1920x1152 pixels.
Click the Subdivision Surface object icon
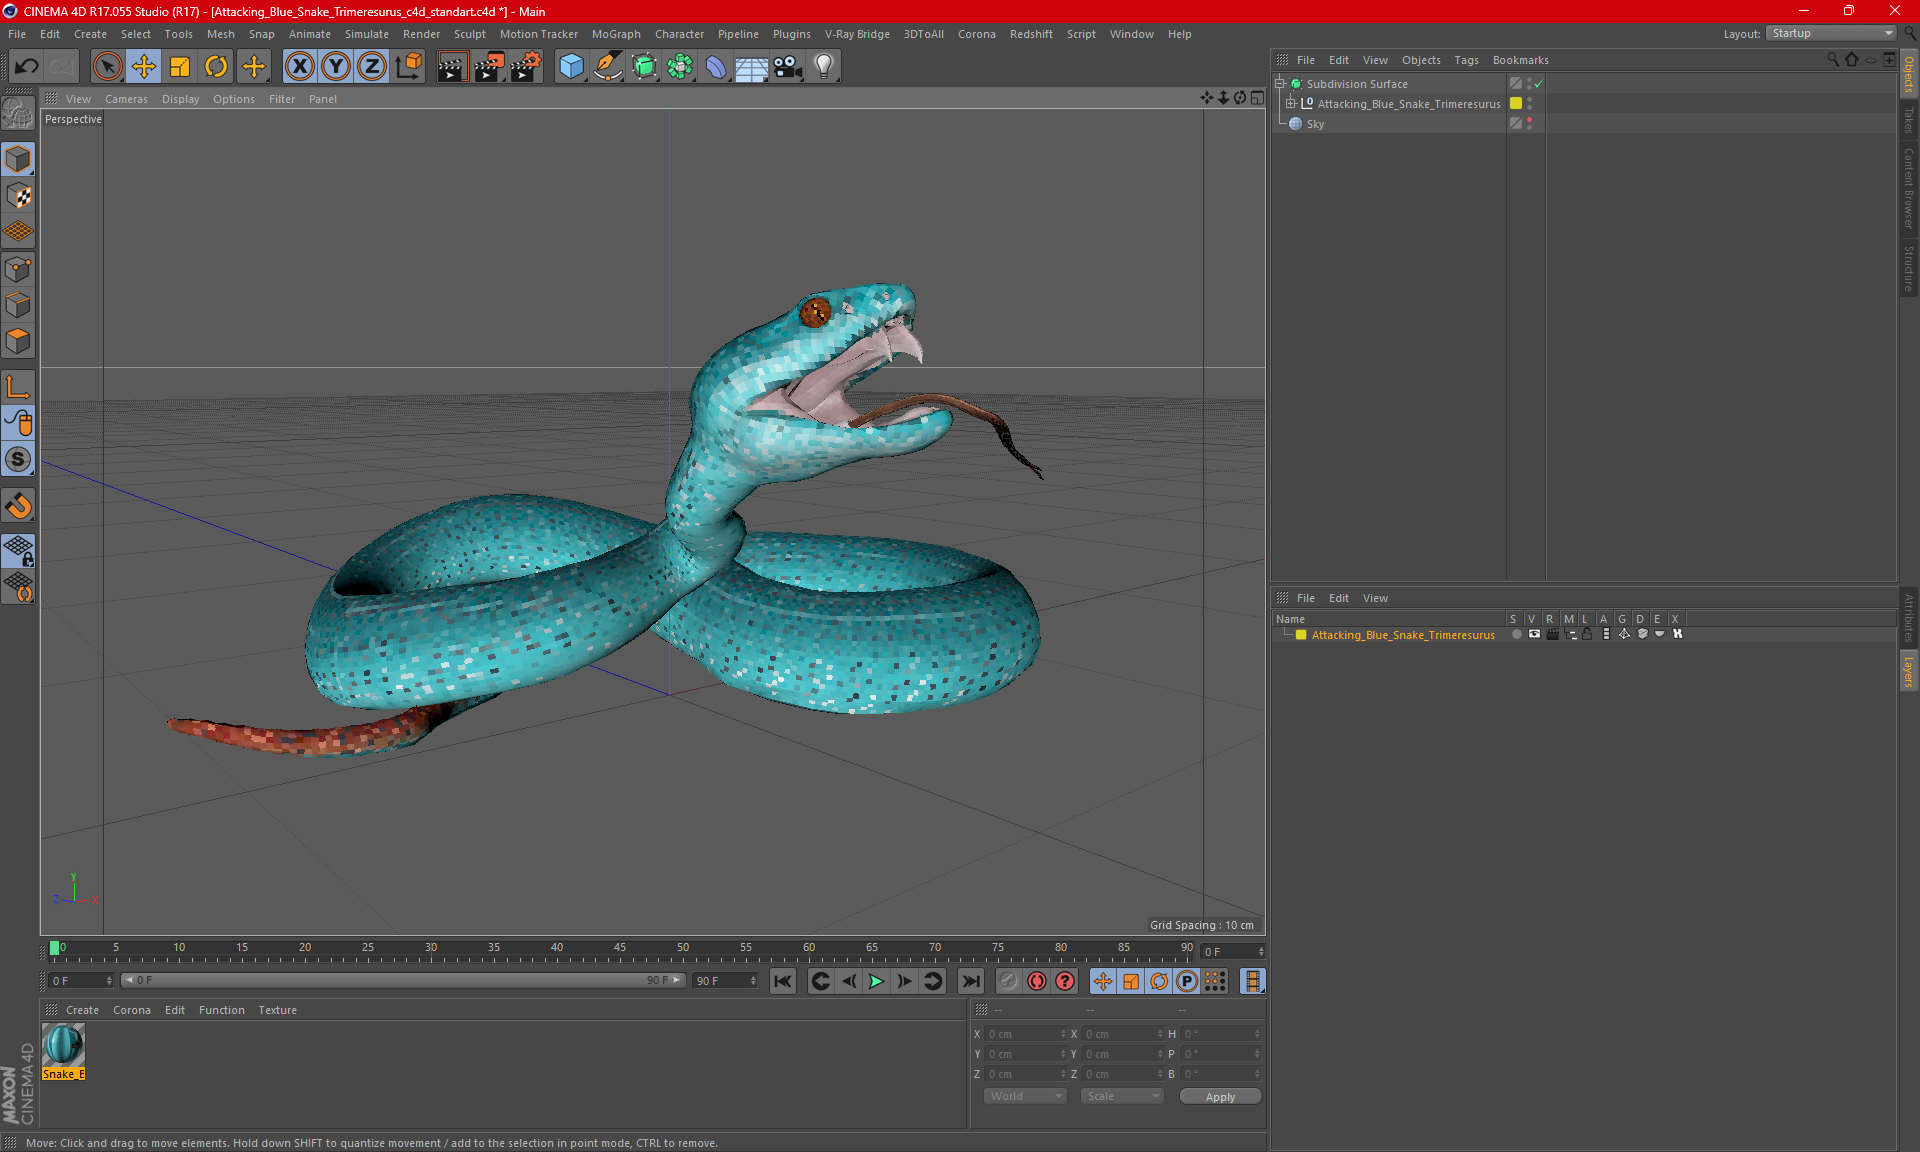(x=1295, y=84)
